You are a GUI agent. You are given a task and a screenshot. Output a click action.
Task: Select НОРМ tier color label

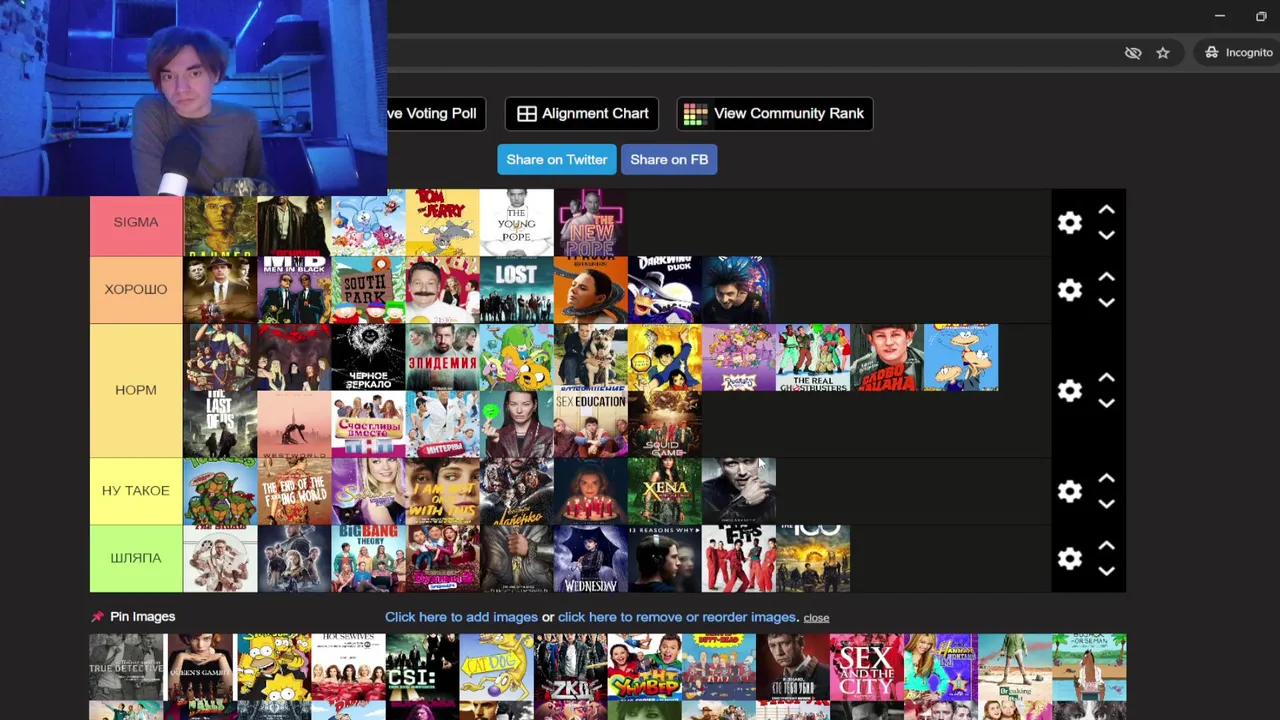coord(136,391)
